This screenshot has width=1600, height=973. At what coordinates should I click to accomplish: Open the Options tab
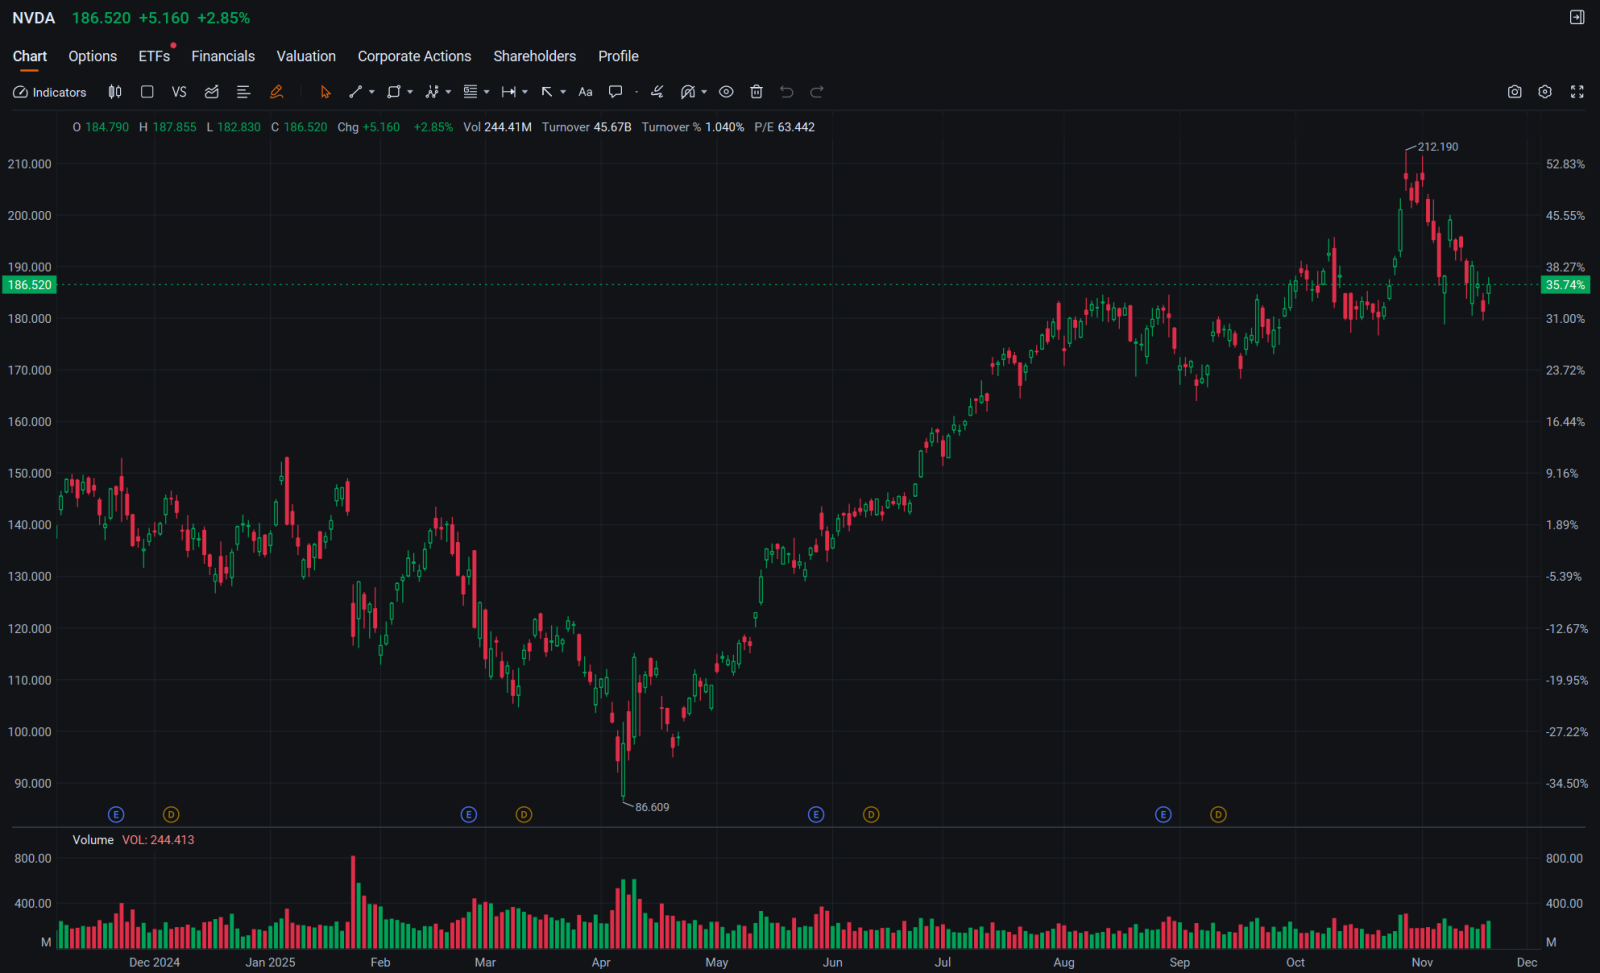click(93, 56)
